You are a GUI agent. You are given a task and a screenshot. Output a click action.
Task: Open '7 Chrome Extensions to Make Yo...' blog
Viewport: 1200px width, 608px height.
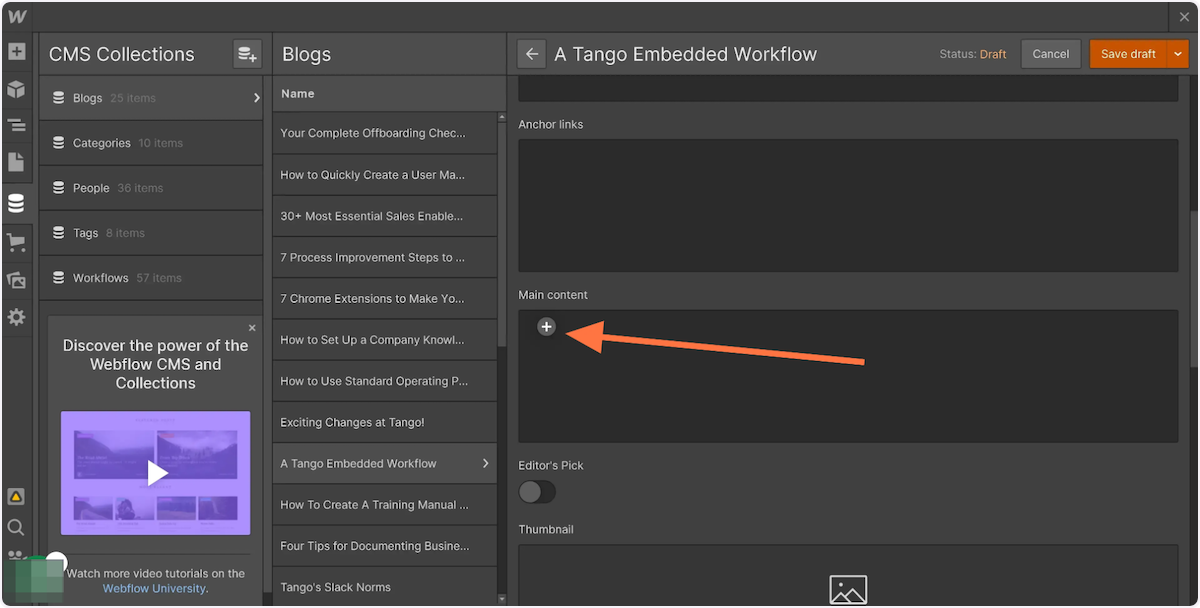tap(385, 298)
